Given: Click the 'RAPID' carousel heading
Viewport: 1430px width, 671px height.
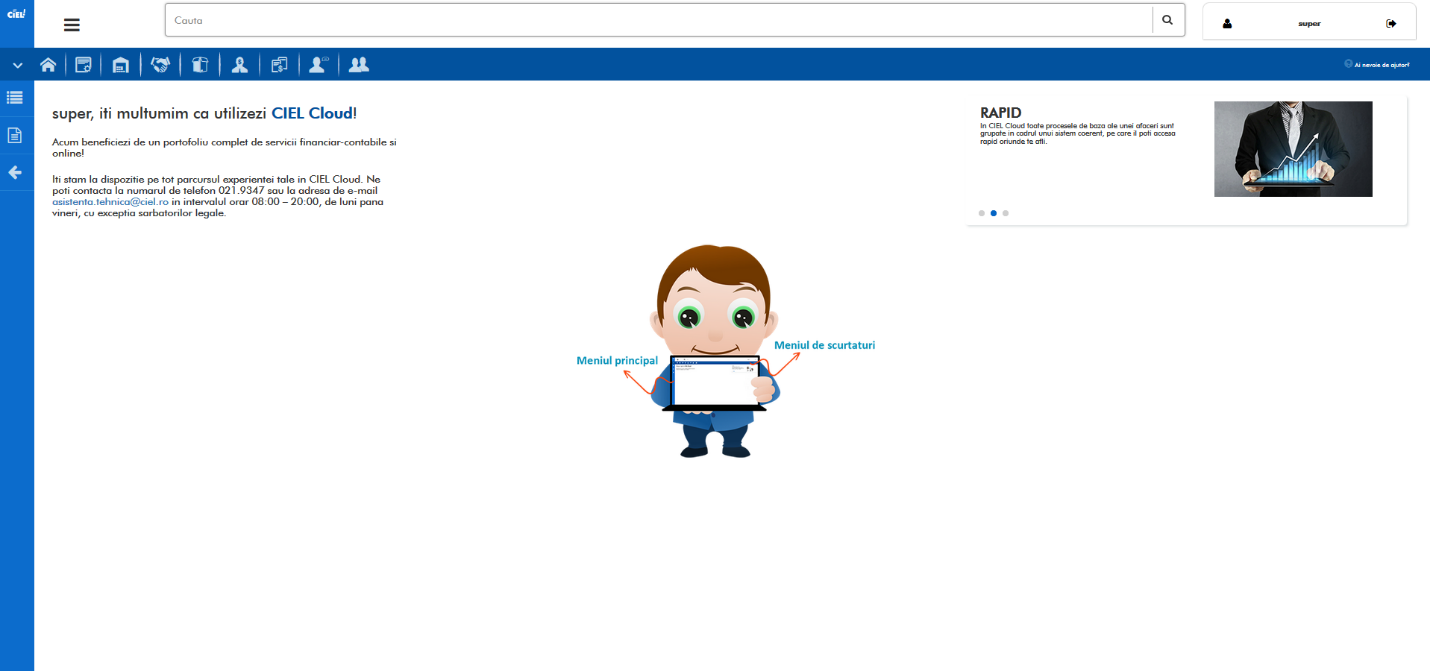Looking at the screenshot, I should pyautogui.click(x=1001, y=113).
